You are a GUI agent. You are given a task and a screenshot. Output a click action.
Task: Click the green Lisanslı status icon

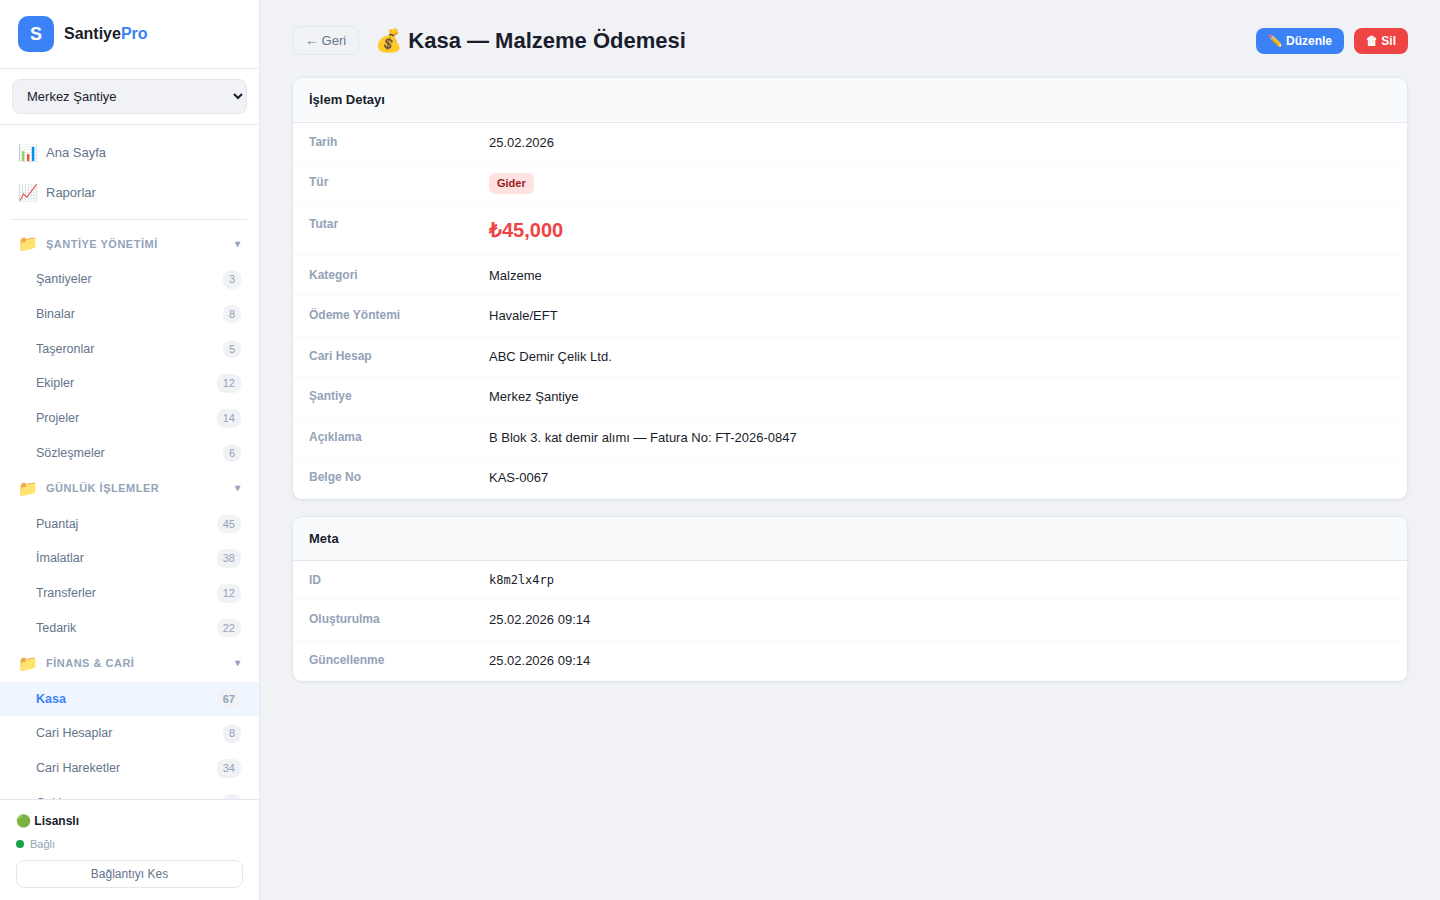23,821
